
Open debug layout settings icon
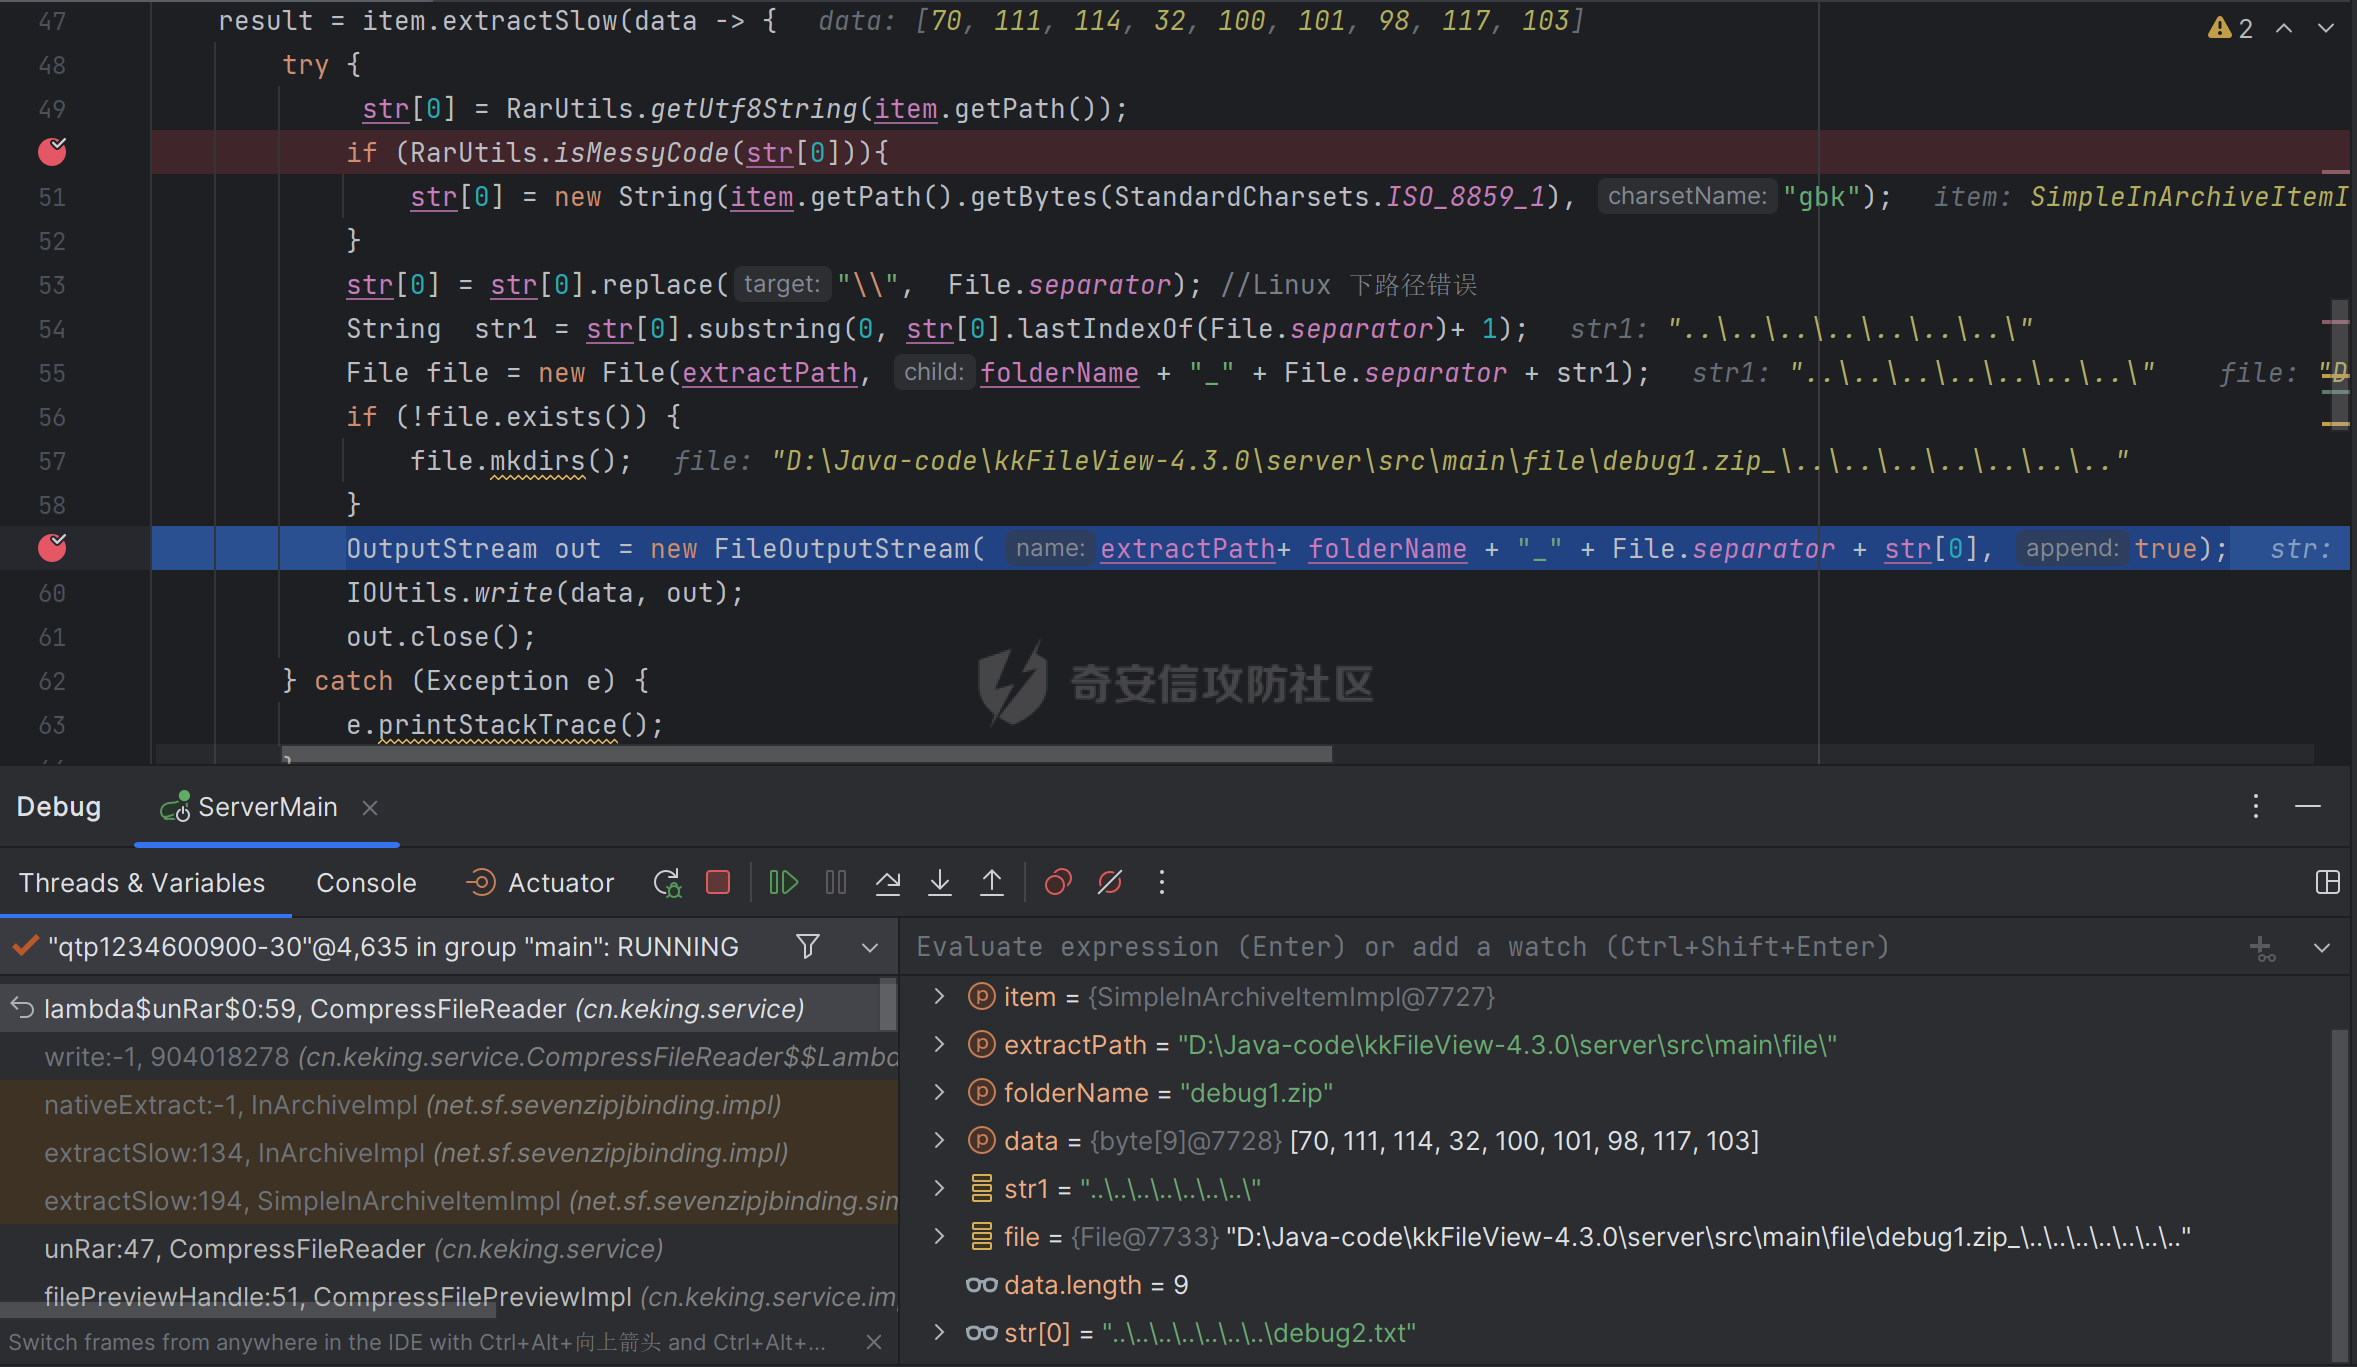(x=2328, y=883)
